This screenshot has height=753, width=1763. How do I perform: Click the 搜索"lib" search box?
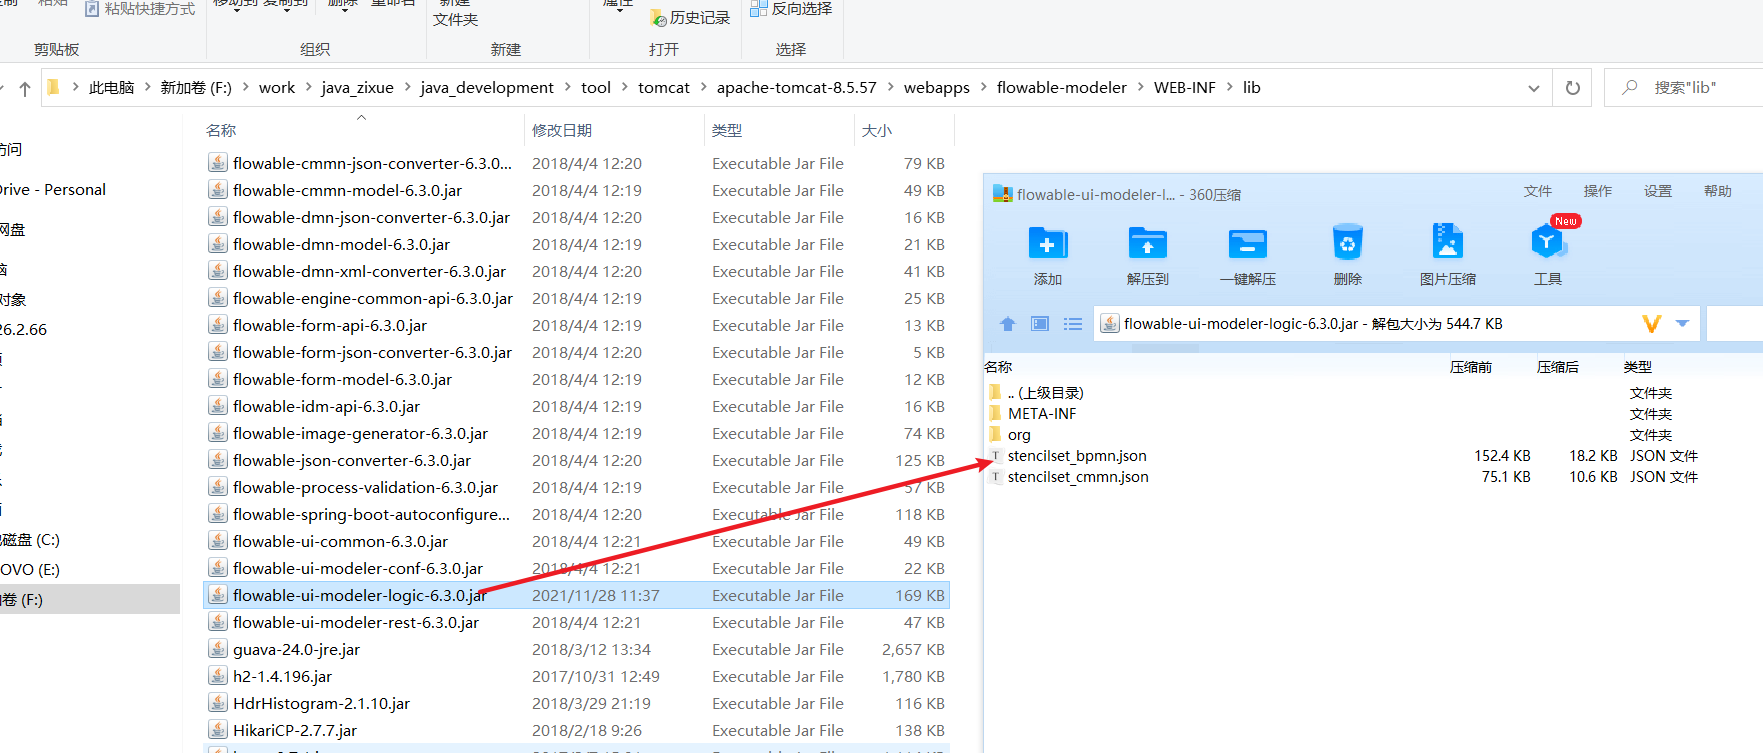pyautogui.click(x=1685, y=88)
